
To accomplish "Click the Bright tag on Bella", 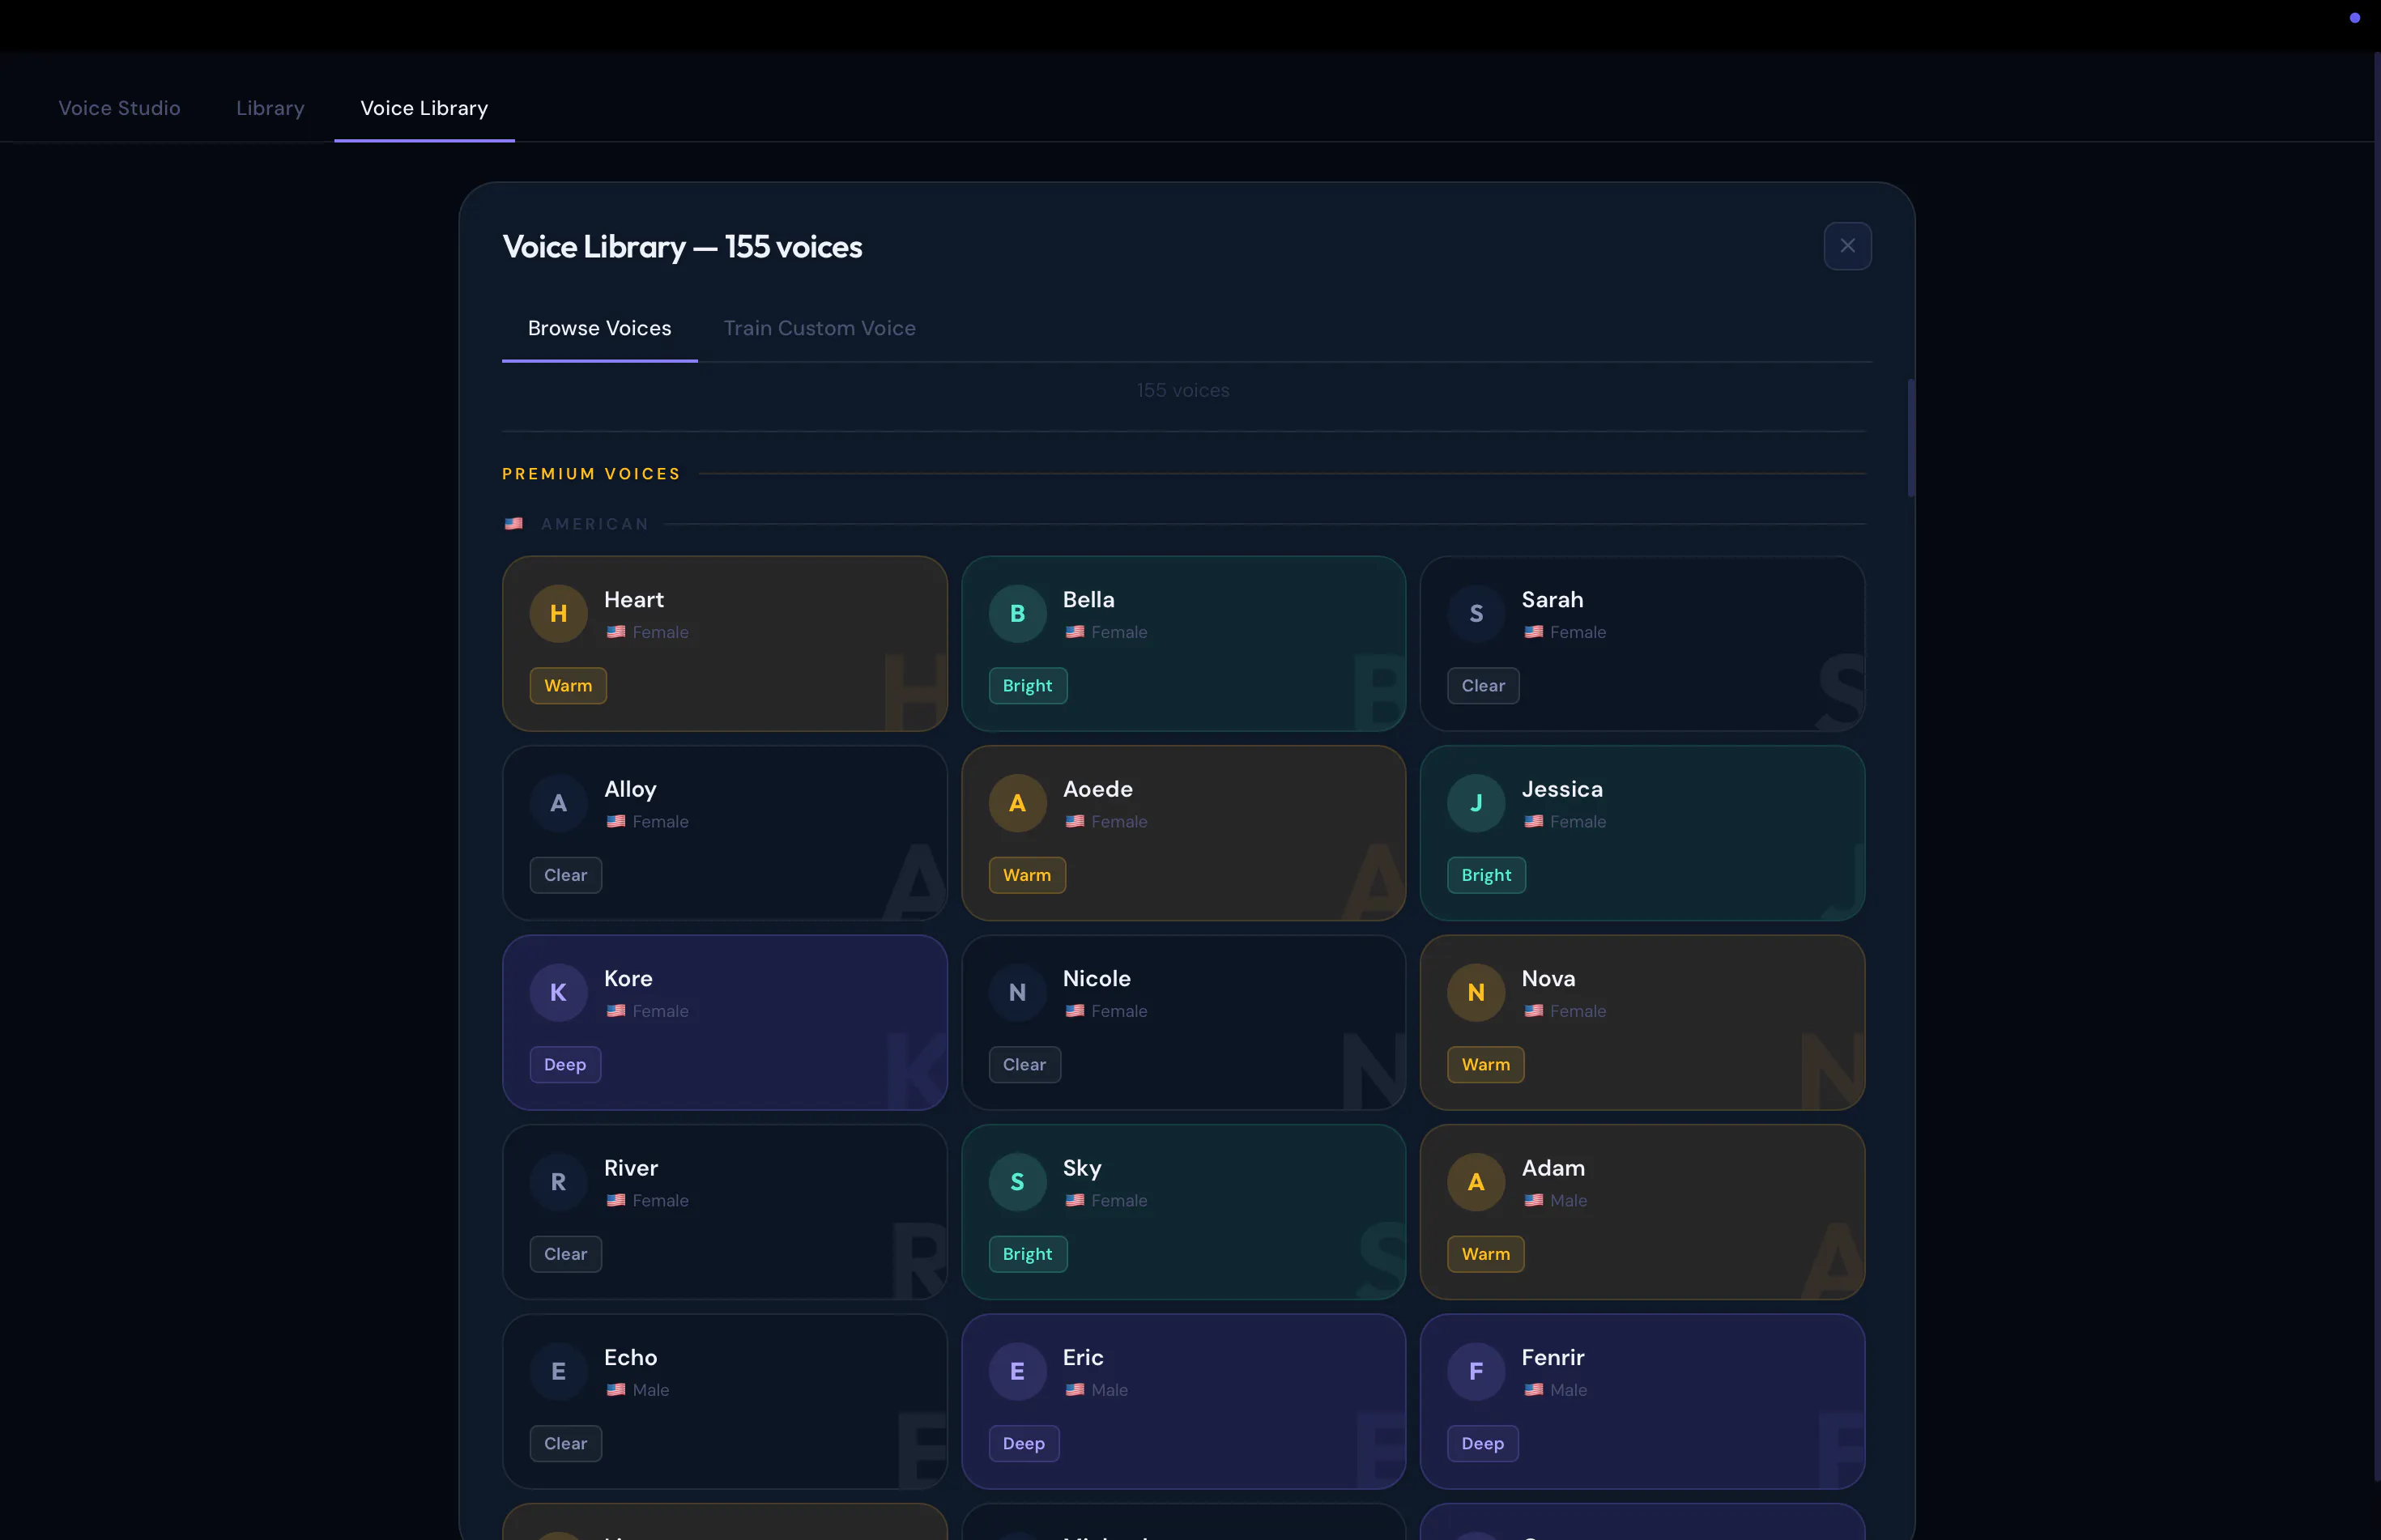I will 1027,686.
